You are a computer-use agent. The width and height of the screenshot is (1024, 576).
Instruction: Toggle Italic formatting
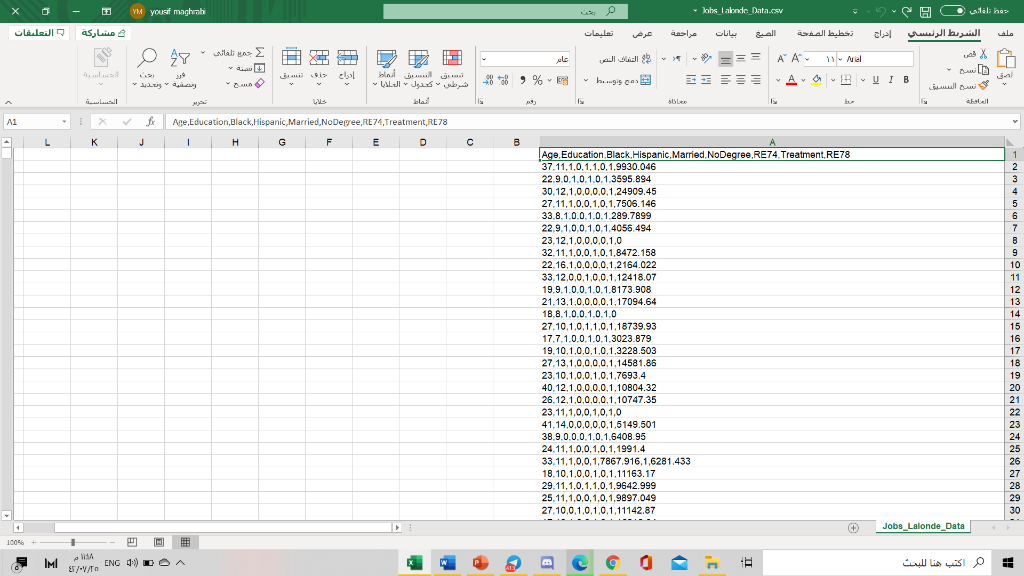pyautogui.click(x=890, y=80)
